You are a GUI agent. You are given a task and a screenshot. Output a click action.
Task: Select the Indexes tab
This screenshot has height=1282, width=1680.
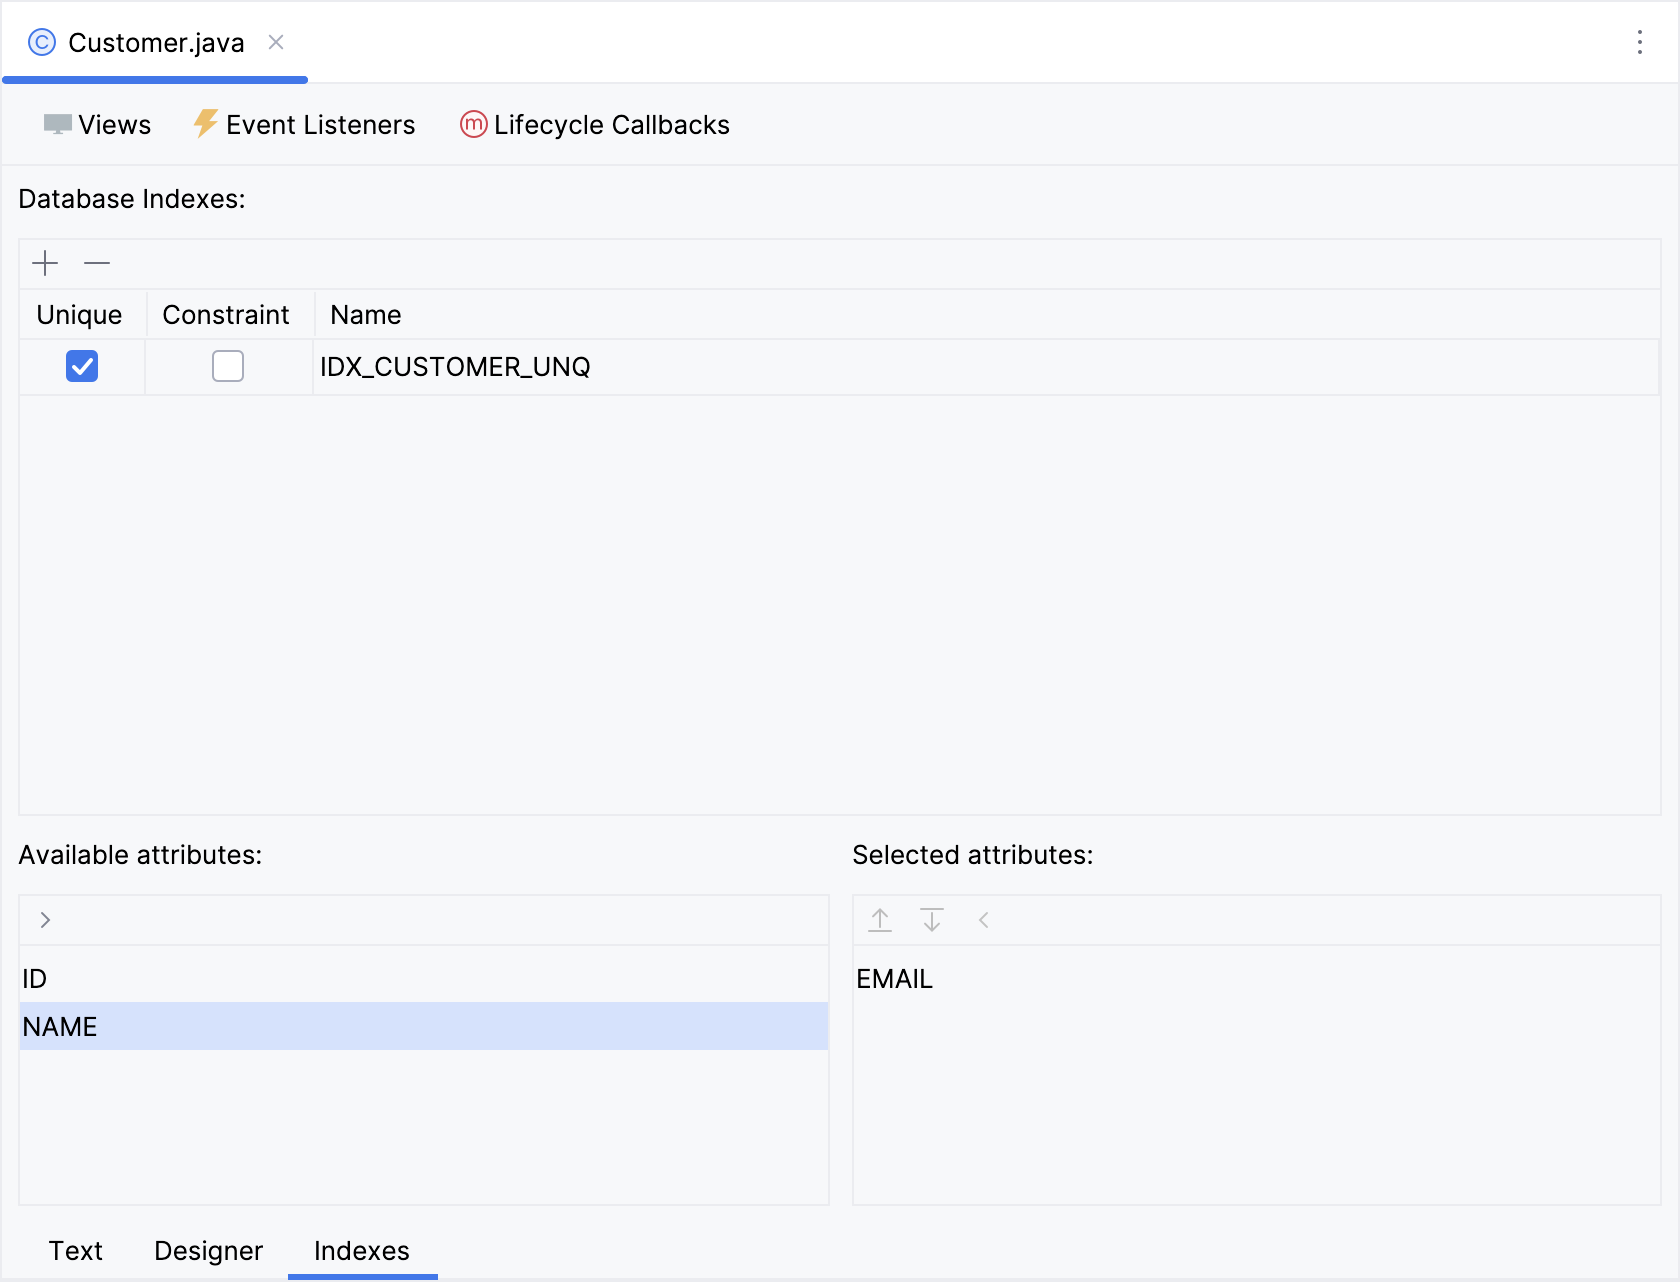[362, 1251]
